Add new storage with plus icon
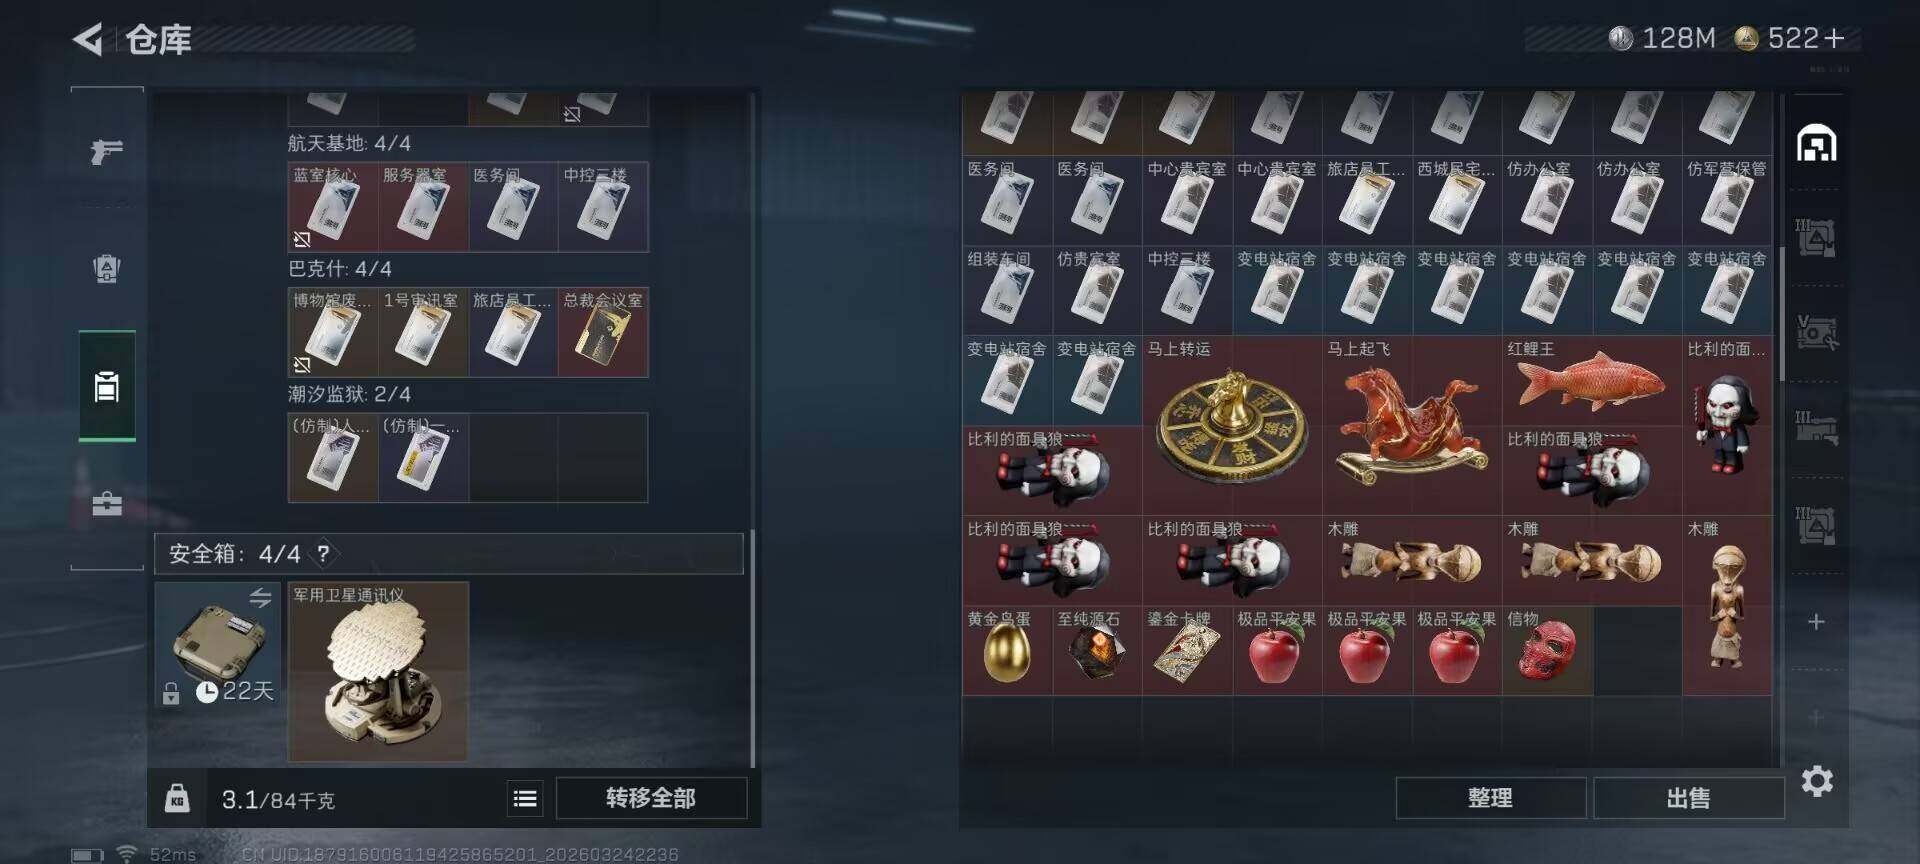 (x=1817, y=622)
